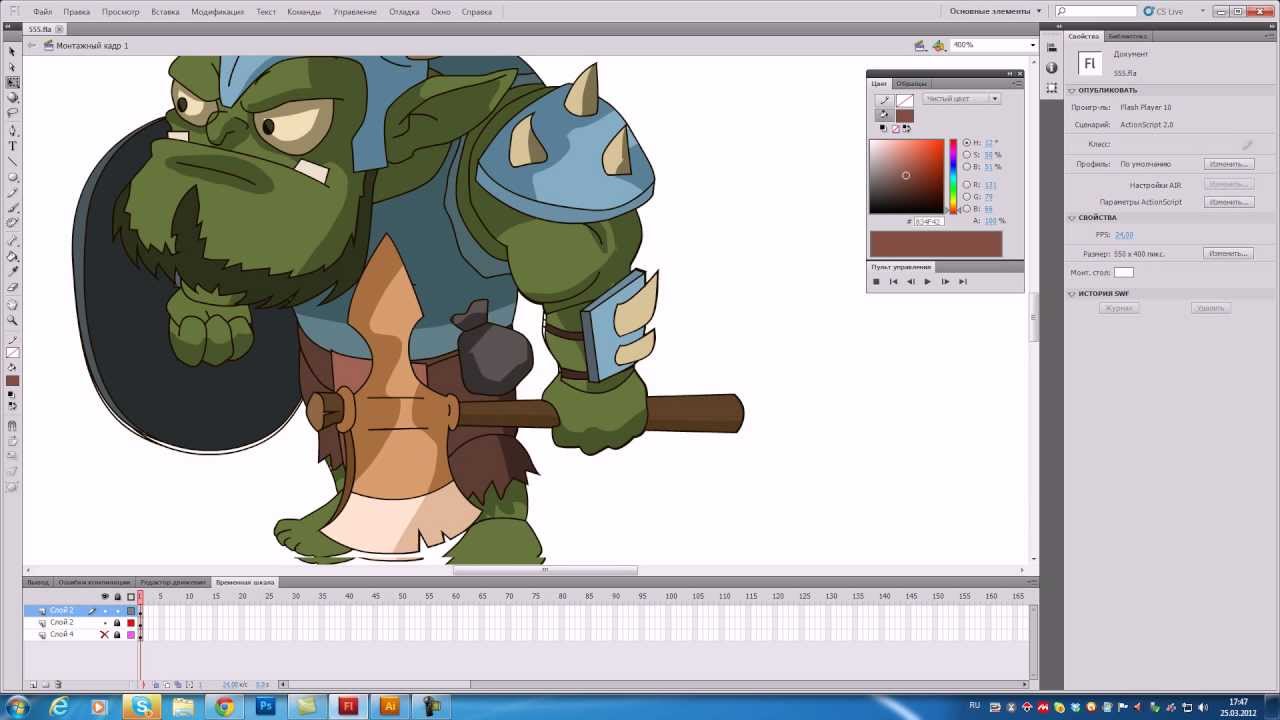Switch to the Ошибки компиляции tab
1280x720 pixels.
coord(94,582)
